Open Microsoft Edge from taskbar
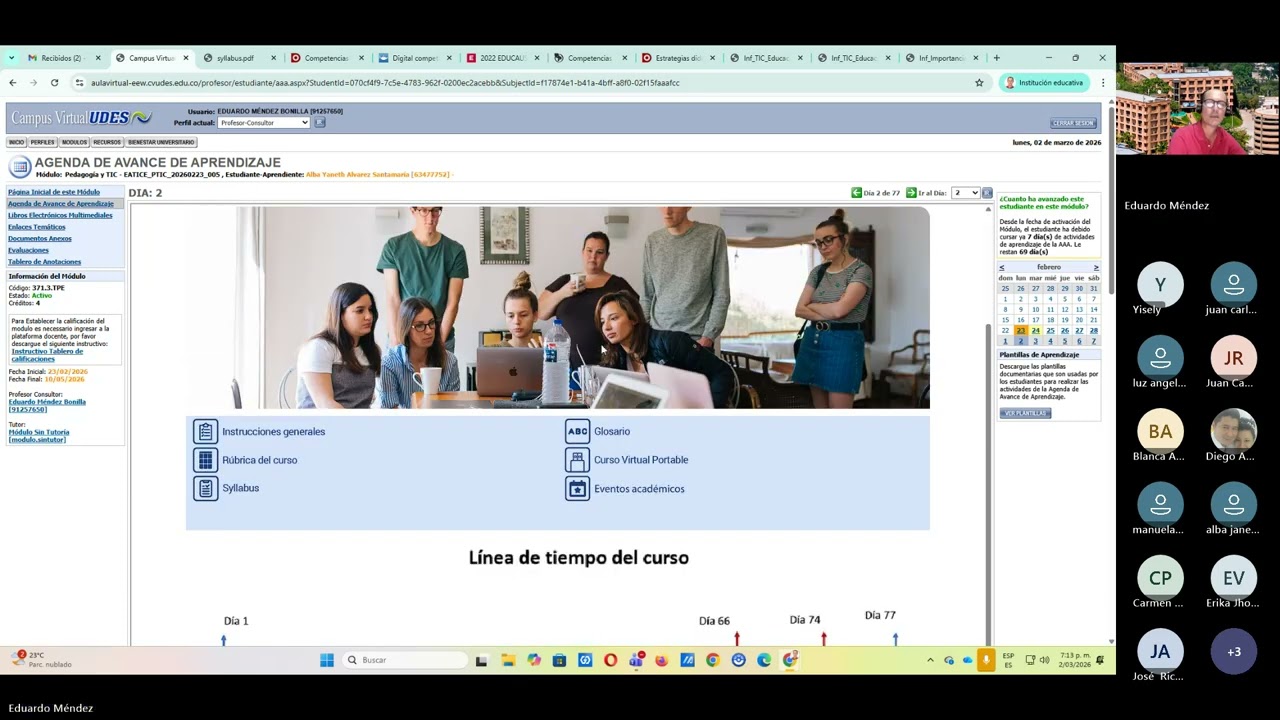Image resolution: width=1280 pixels, height=720 pixels. click(x=764, y=660)
